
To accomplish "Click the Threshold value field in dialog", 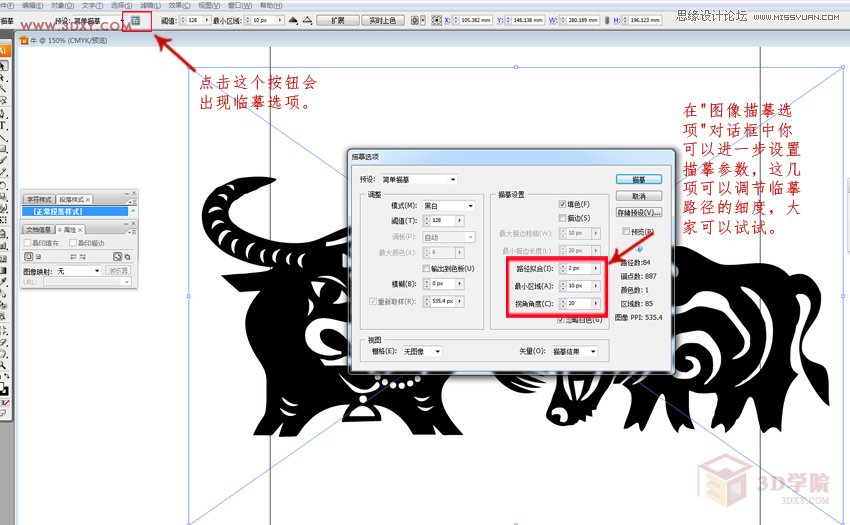I will [443, 220].
